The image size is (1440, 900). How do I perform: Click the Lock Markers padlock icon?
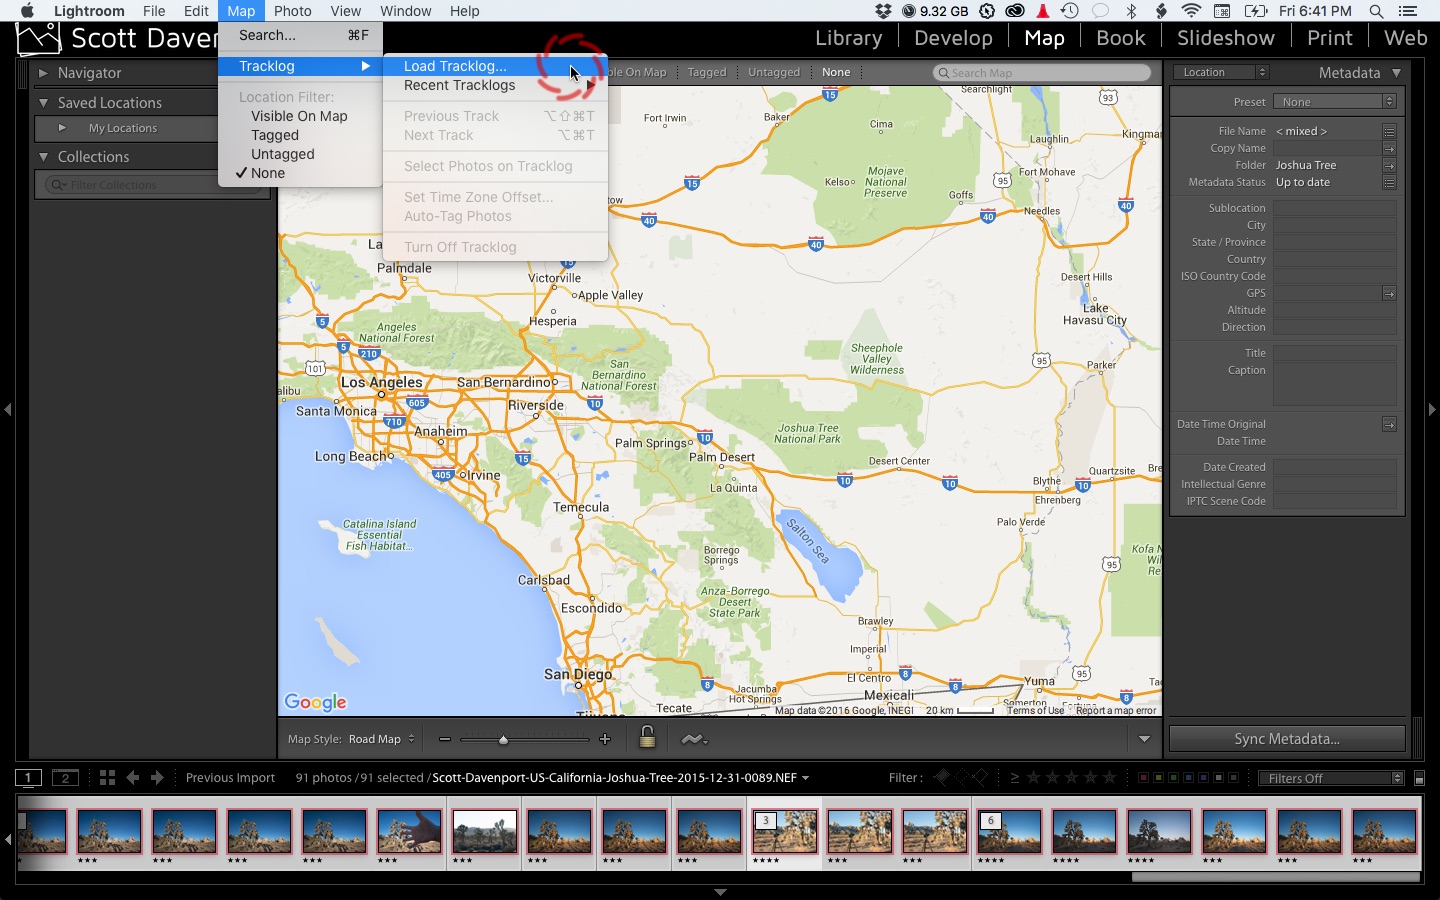click(x=647, y=738)
